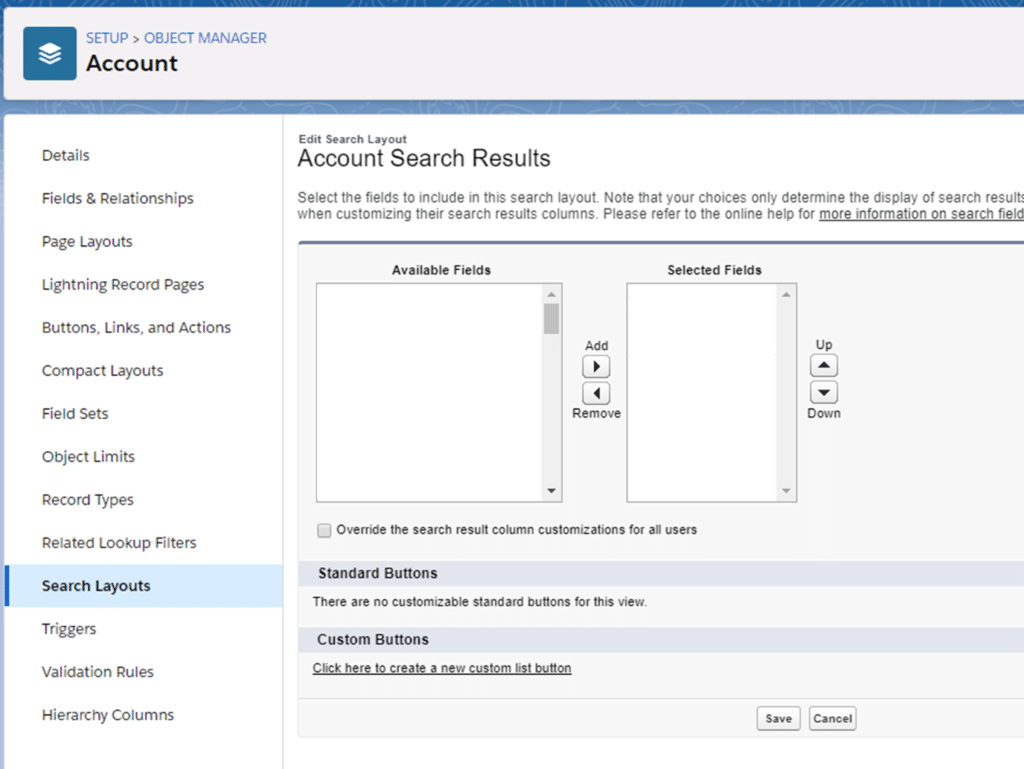Screen dimensions: 1024x769
Task: Open Fields & Relationships section
Action: click(x=118, y=198)
